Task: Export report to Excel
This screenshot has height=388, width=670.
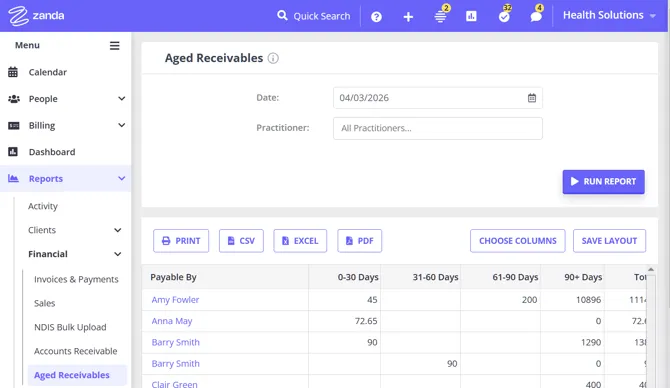Action: 300,241
